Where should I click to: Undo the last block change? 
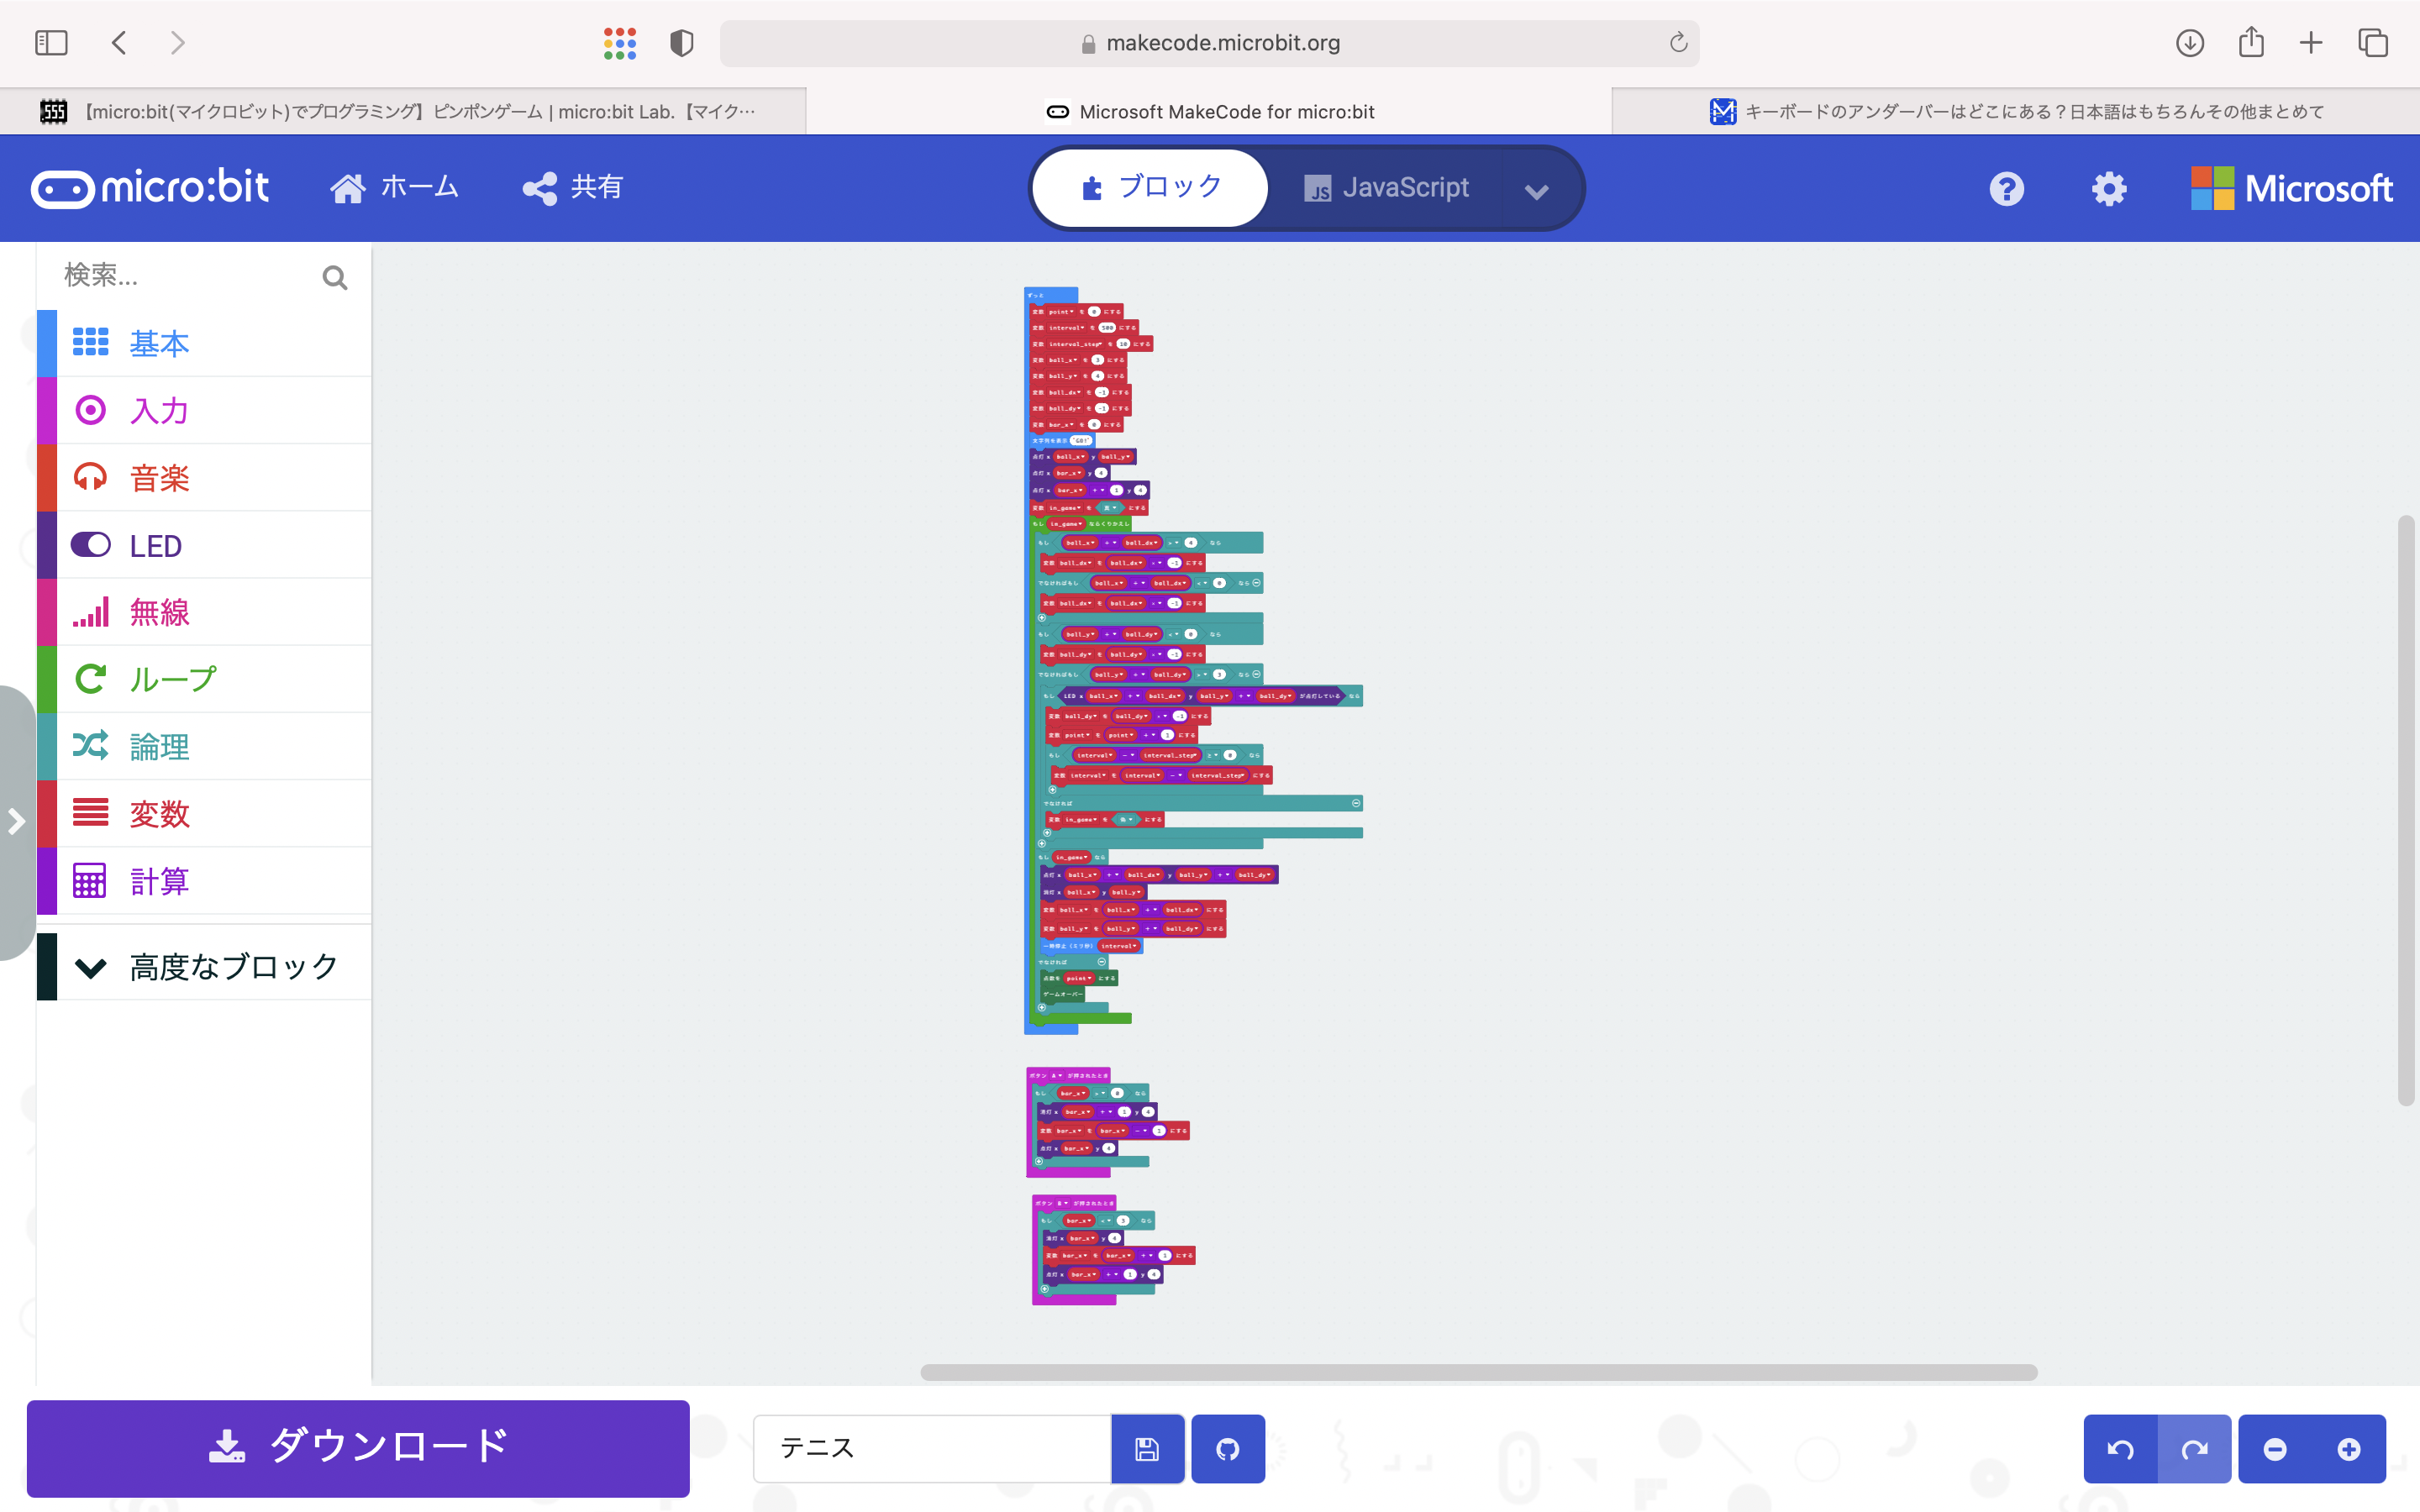tap(2123, 1448)
